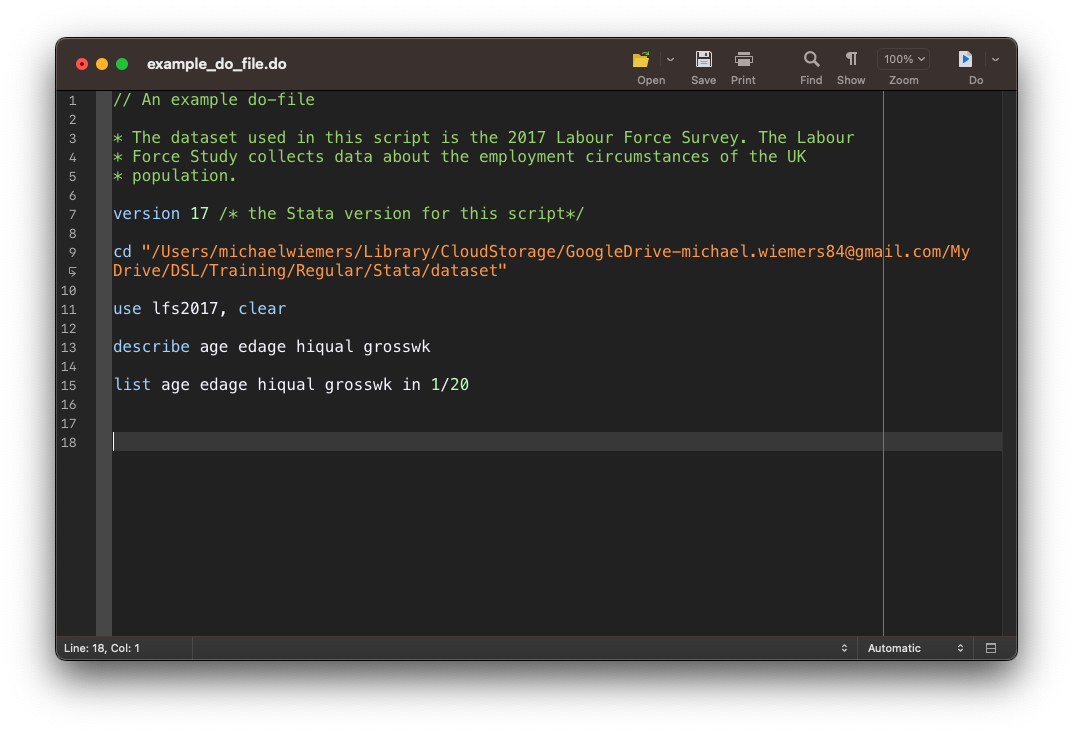Open the Automatic language selector in status bar

(x=915, y=648)
